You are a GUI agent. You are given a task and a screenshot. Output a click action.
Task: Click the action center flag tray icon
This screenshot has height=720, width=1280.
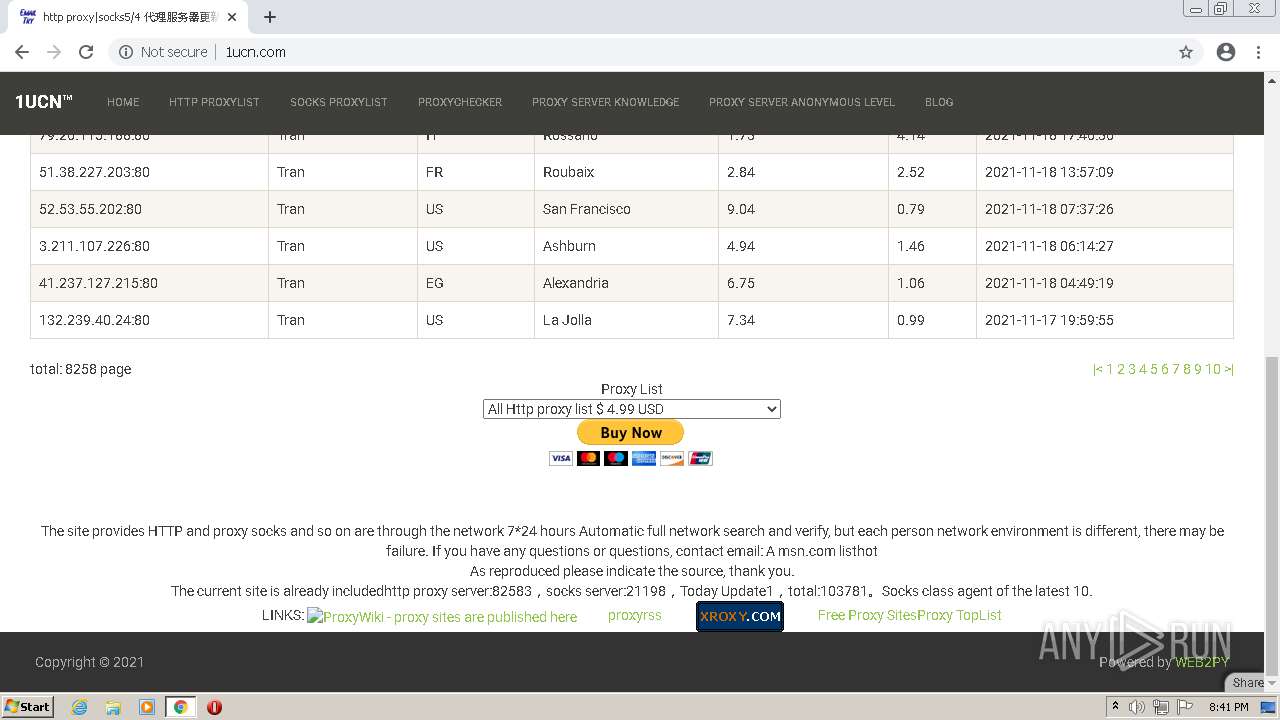coord(1185,707)
